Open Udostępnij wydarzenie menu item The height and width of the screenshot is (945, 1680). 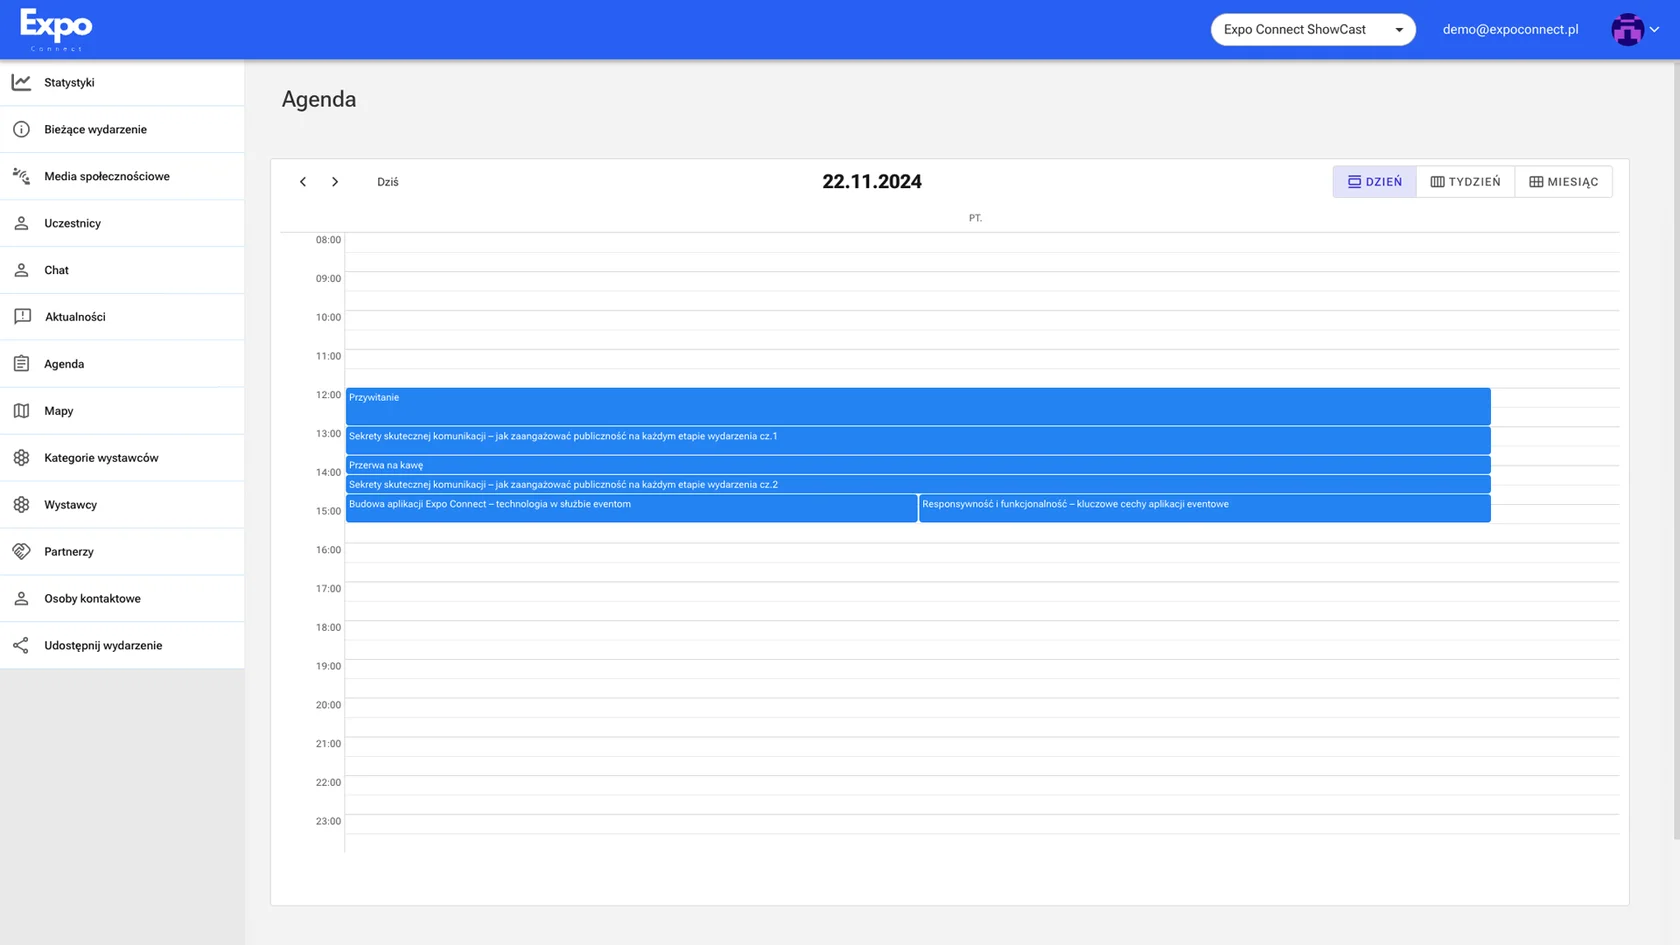[122, 645]
